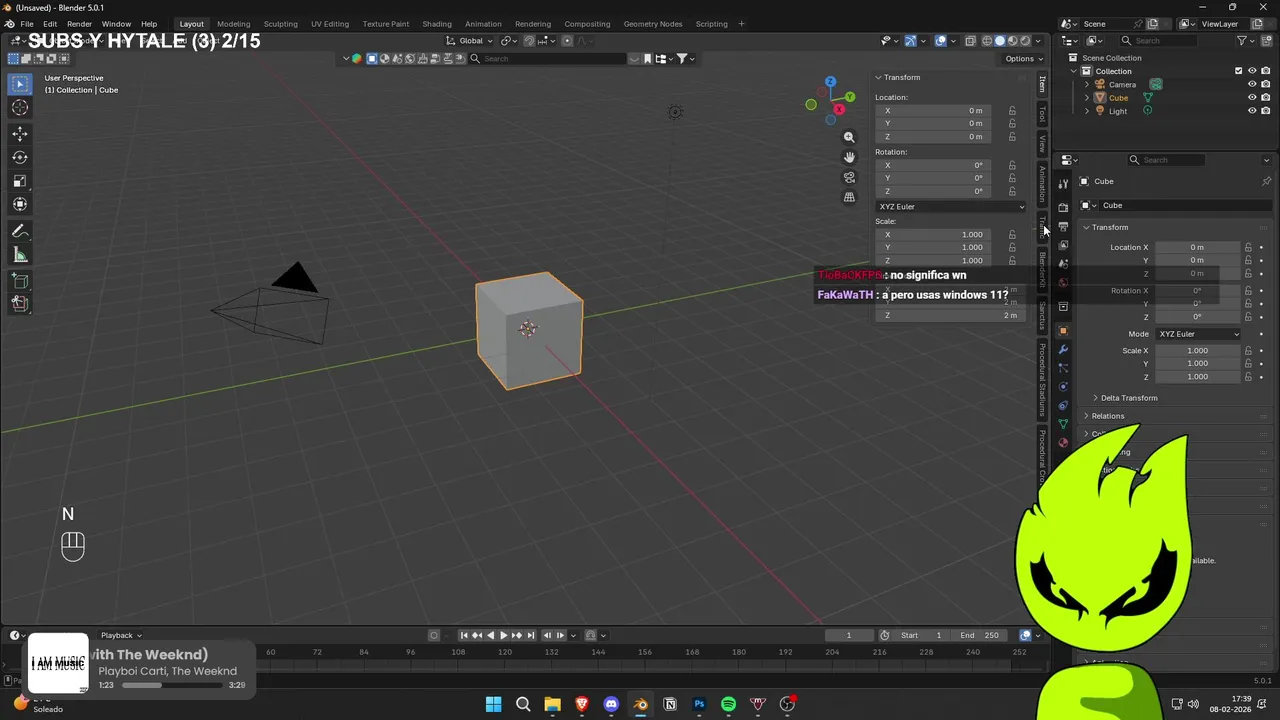Open the File menu
Viewport: 1280px width, 720px height.
[x=27, y=24]
